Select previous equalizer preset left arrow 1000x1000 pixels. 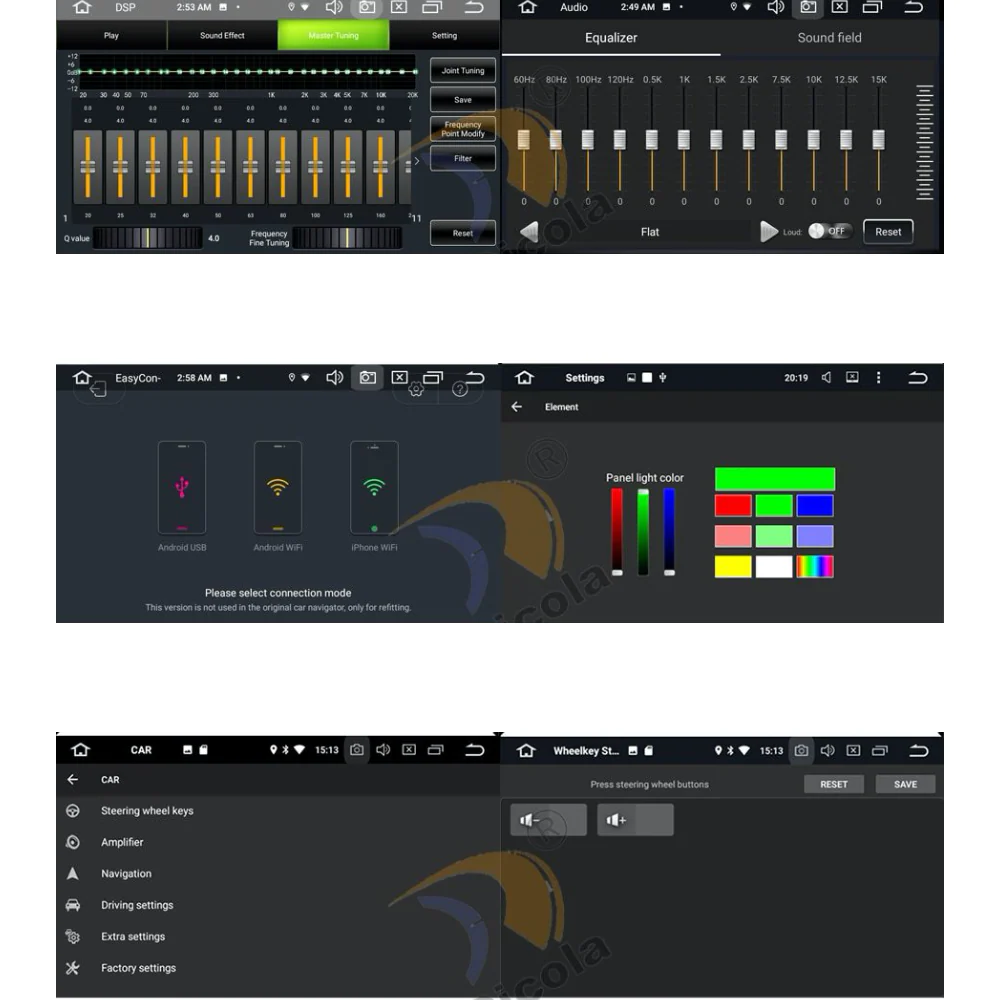point(529,232)
